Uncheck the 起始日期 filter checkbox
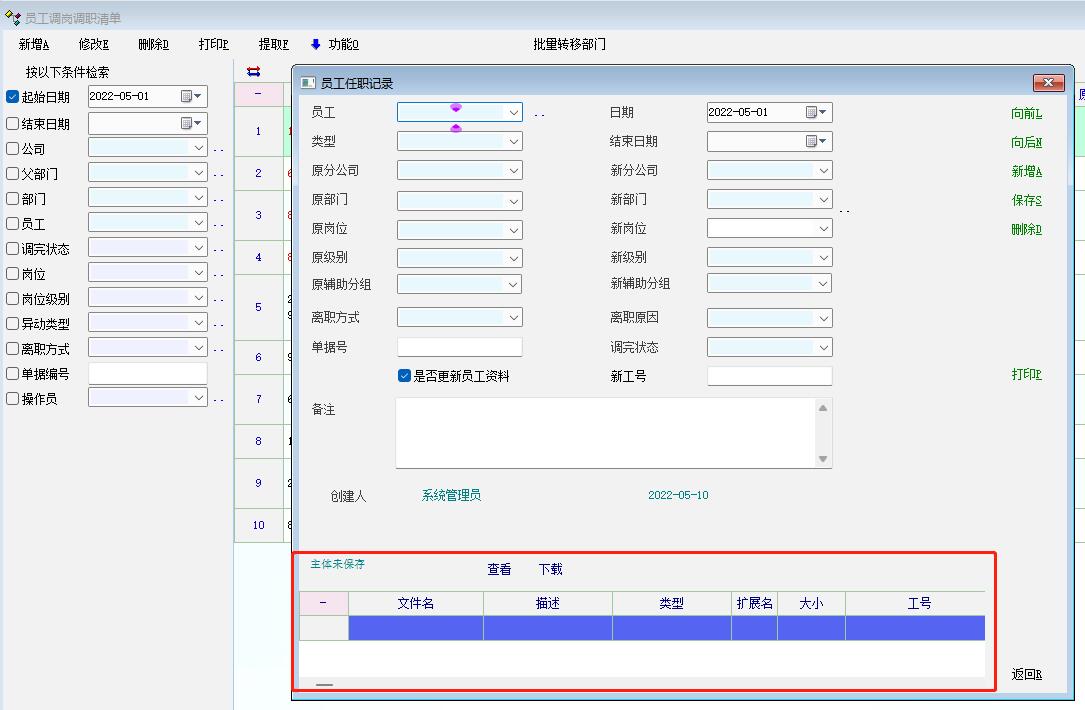Viewport: 1085px width, 710px height. click(13, 97)
